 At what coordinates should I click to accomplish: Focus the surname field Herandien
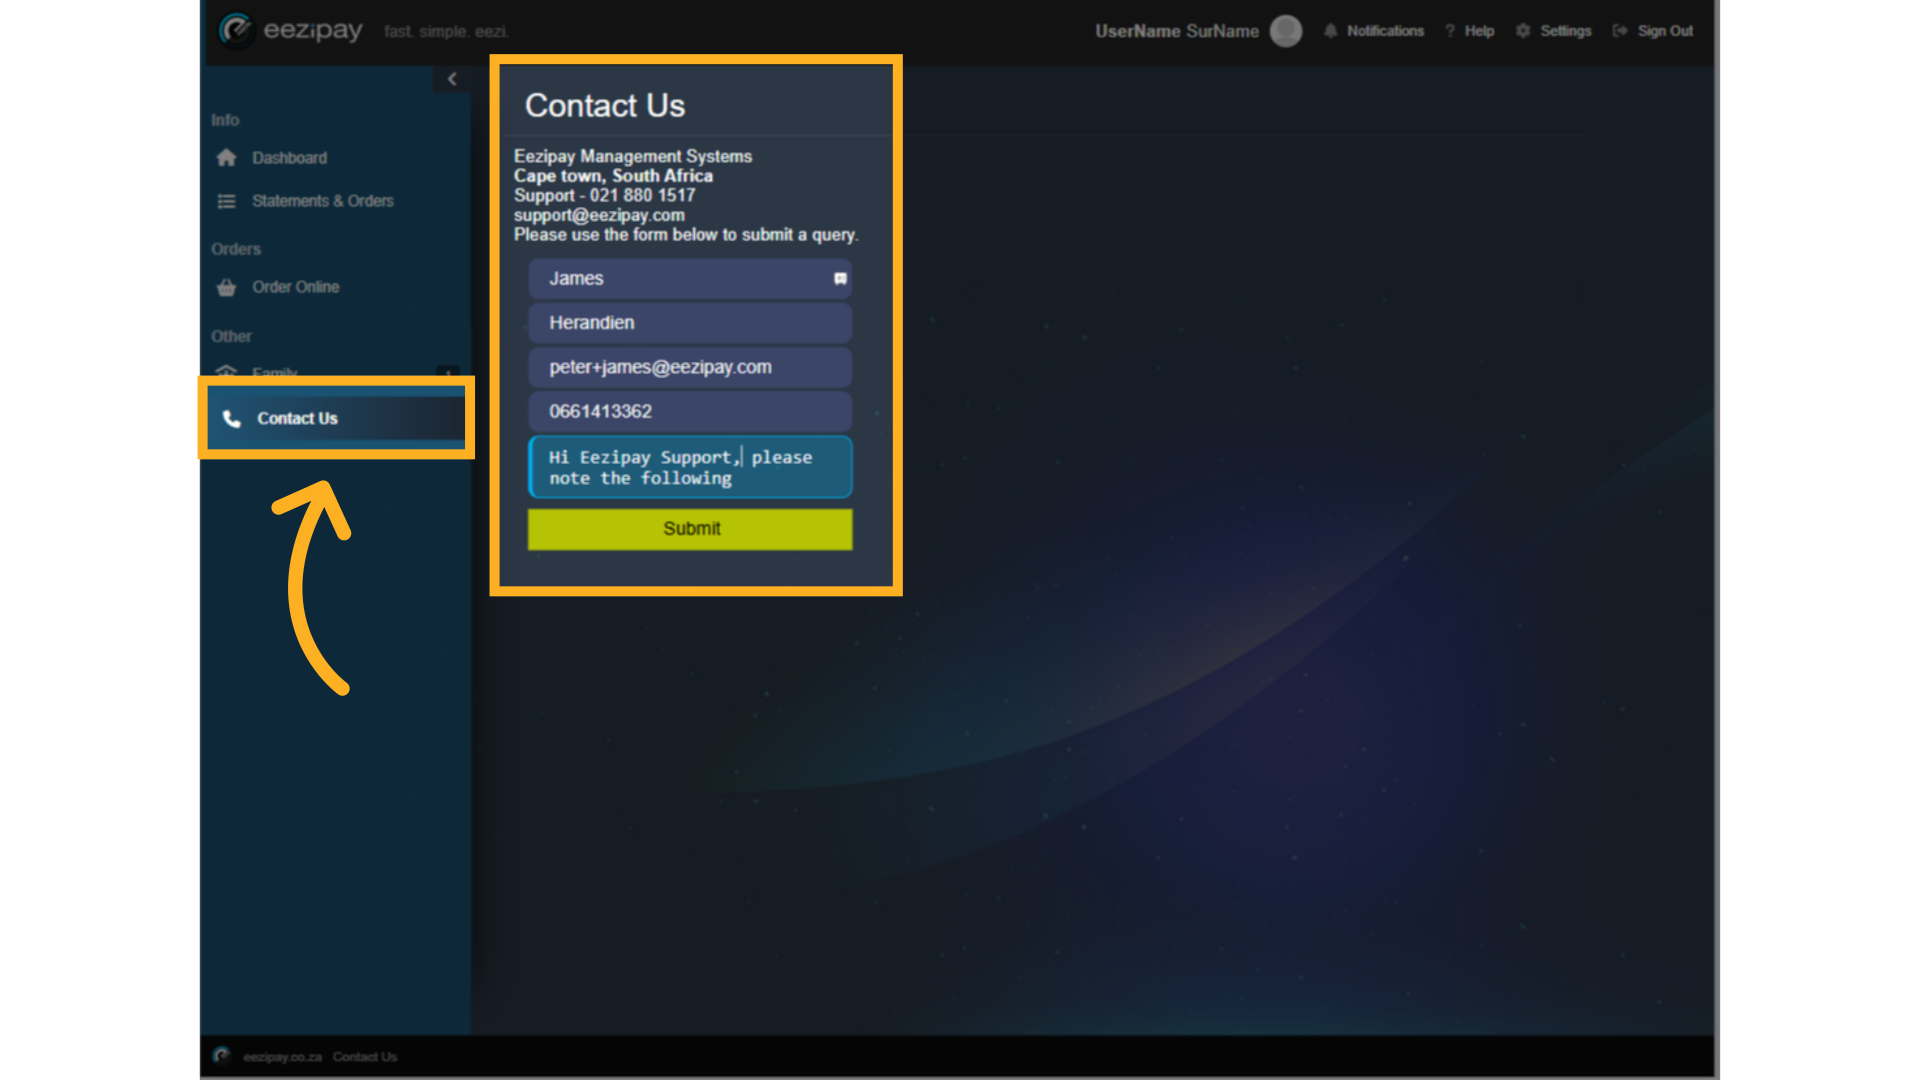pyautogui.click(x=690, y=323)
